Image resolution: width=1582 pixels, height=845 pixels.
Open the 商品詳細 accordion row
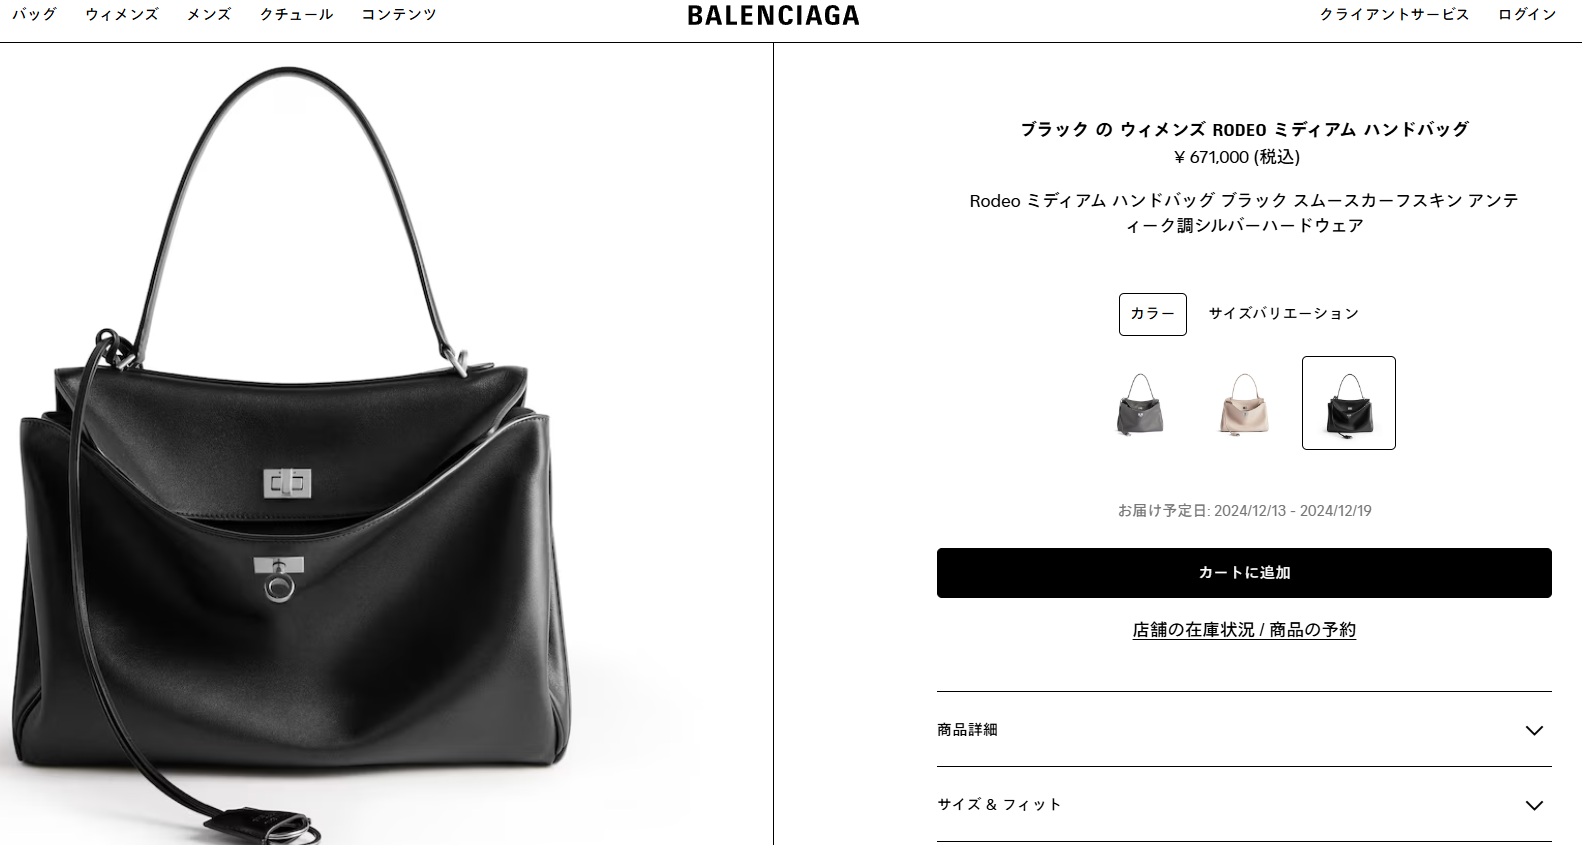pyautogui.click(x=1244, y=729)
